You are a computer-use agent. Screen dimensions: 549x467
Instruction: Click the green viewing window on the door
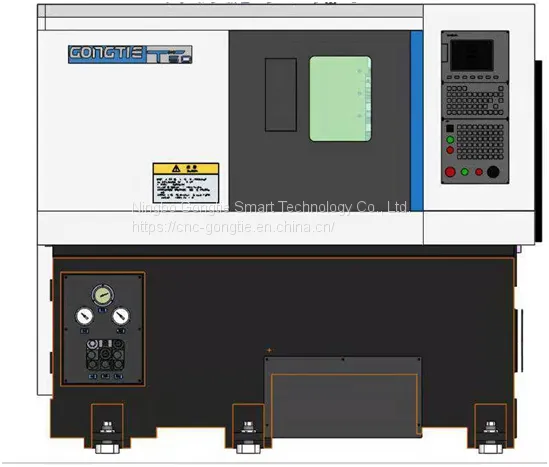[340, 99]
